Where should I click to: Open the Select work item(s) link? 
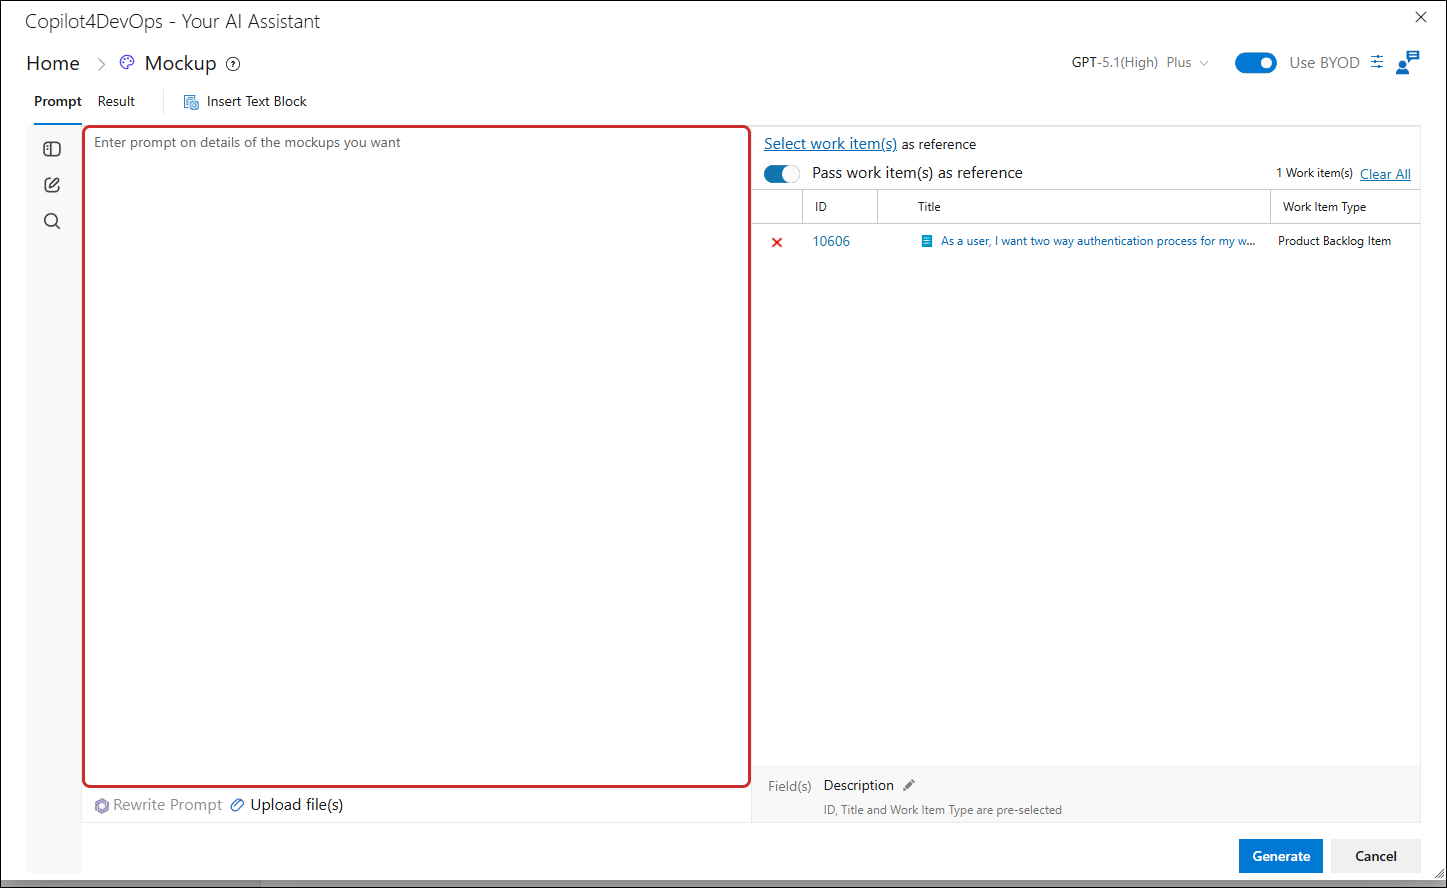(830, 144)
